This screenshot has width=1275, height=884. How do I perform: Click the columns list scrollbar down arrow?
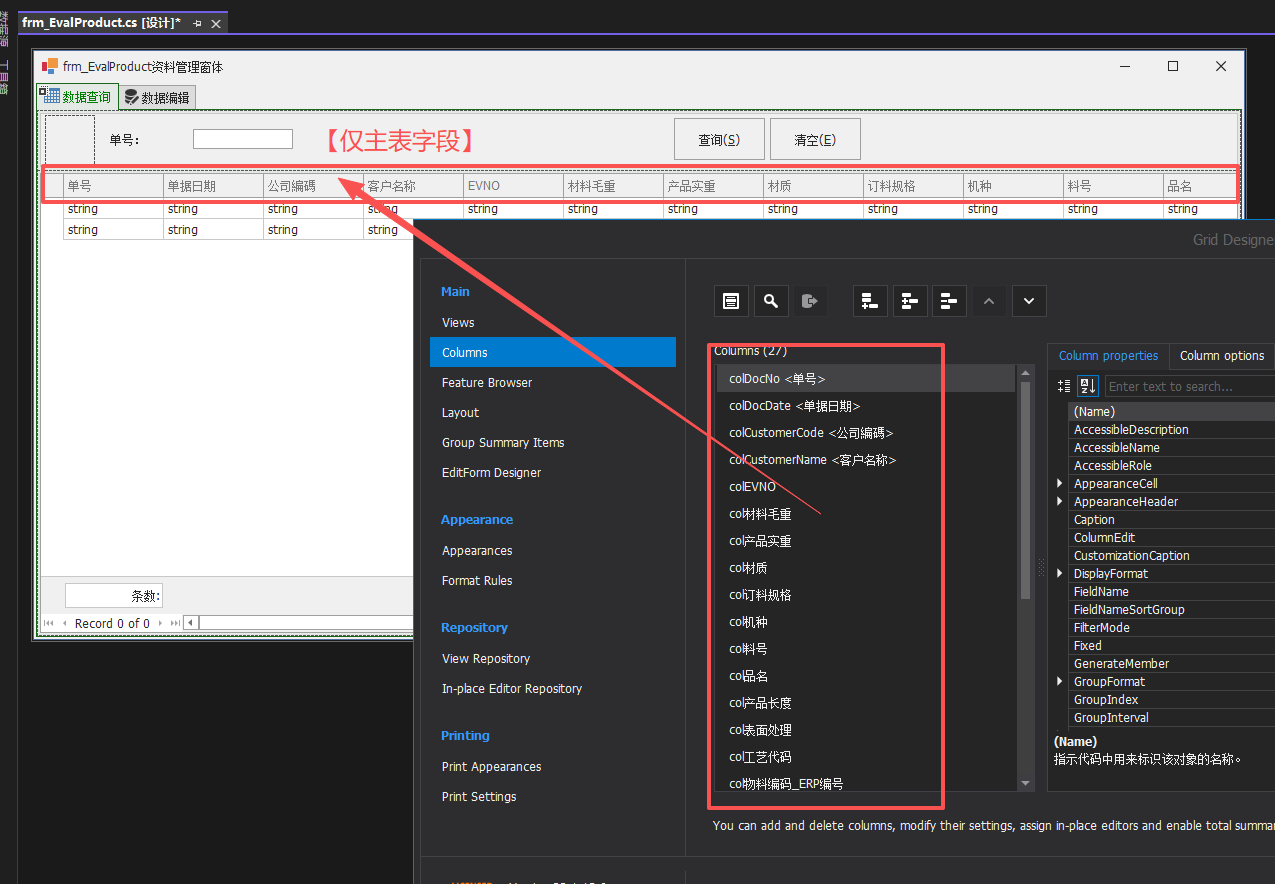[1025, 783]
